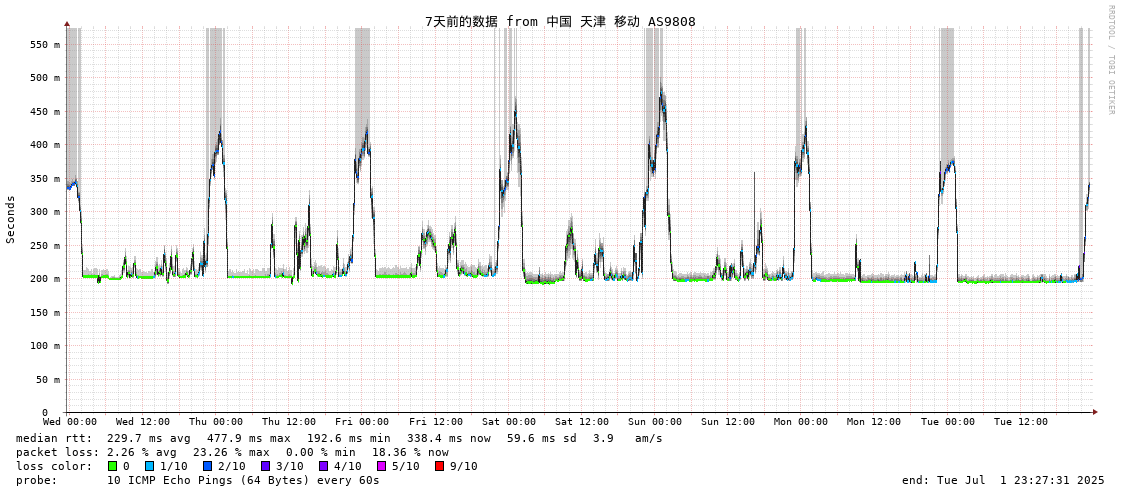
Task: Click the green 0 loss color swatch
Action: pos(112,466)
